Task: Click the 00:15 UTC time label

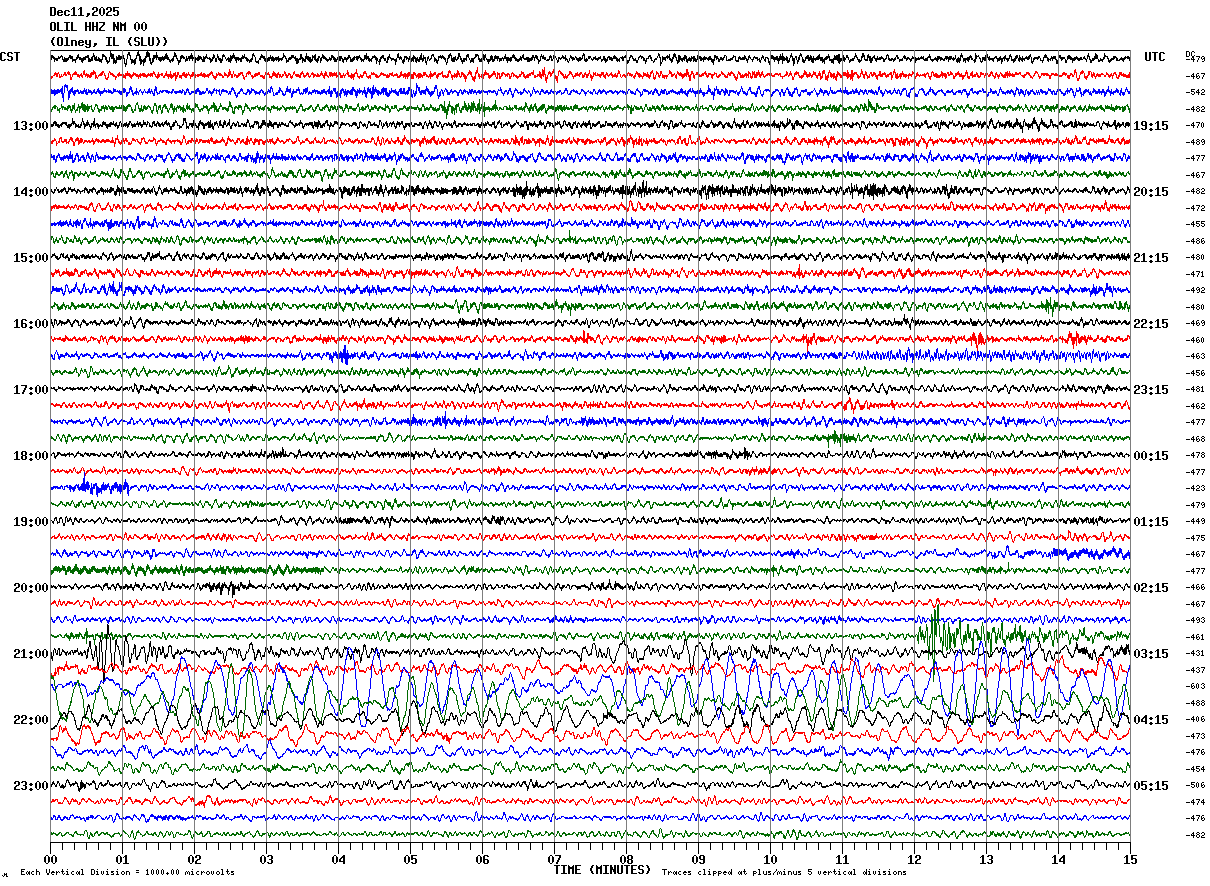Action: point(1150,456)
